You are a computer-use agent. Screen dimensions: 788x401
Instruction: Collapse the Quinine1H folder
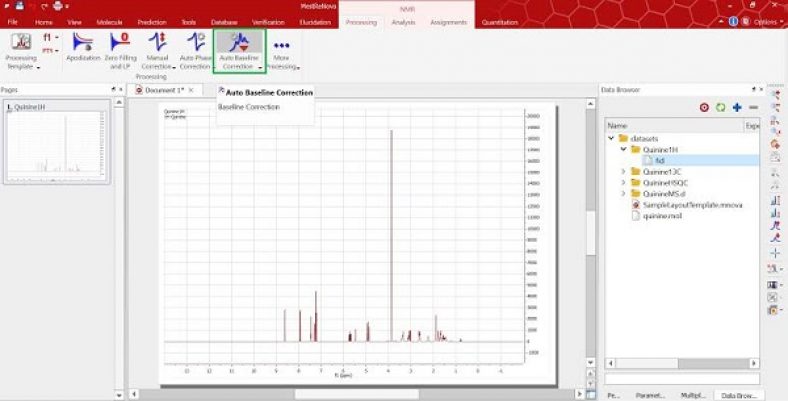pos(623,149)
